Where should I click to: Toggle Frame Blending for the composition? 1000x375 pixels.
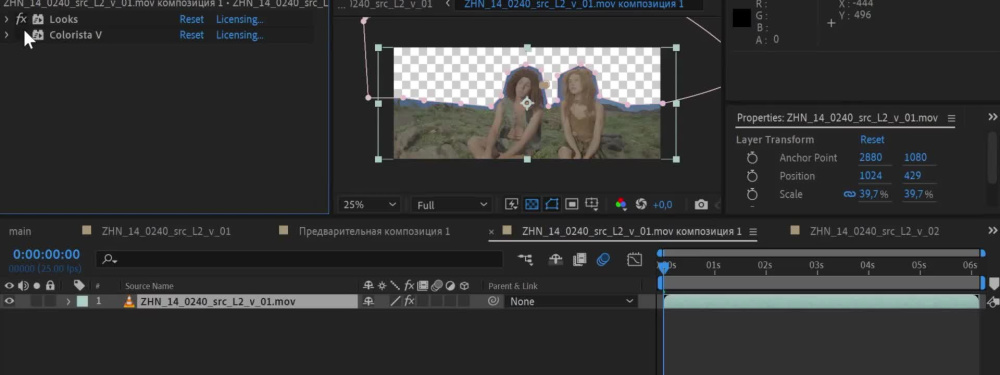click(579, 259)
